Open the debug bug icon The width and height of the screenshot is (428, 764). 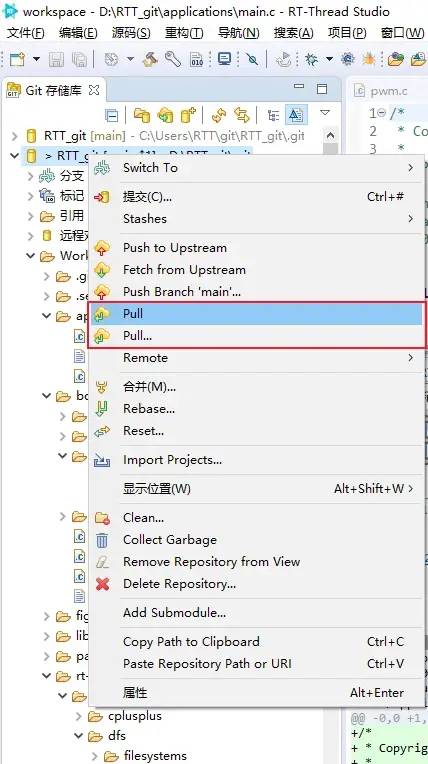[x=311, y=59]
